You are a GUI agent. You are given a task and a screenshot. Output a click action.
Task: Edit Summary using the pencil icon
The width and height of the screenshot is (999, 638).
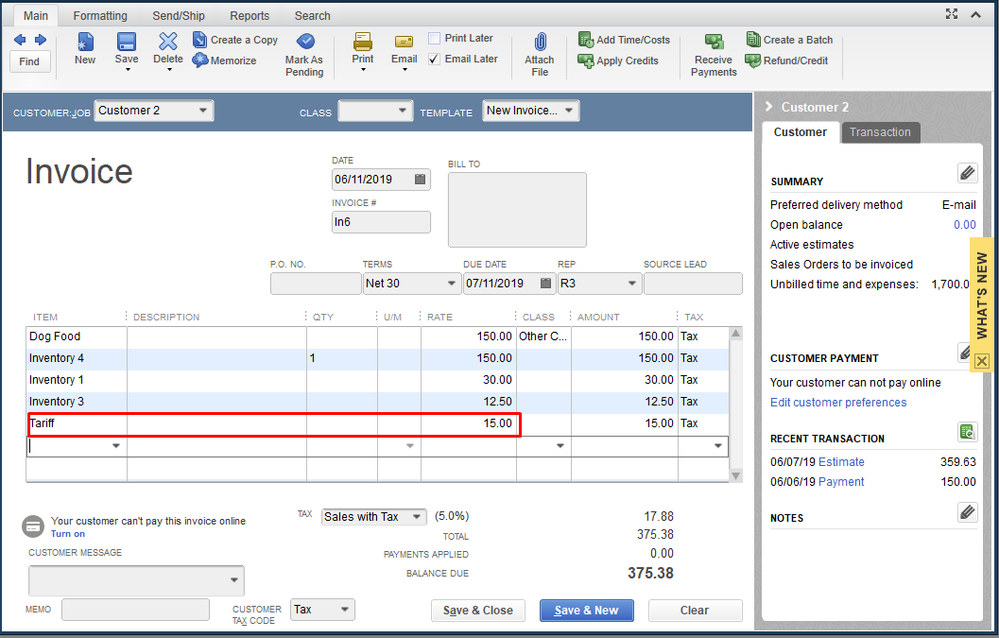click(967, 173)
